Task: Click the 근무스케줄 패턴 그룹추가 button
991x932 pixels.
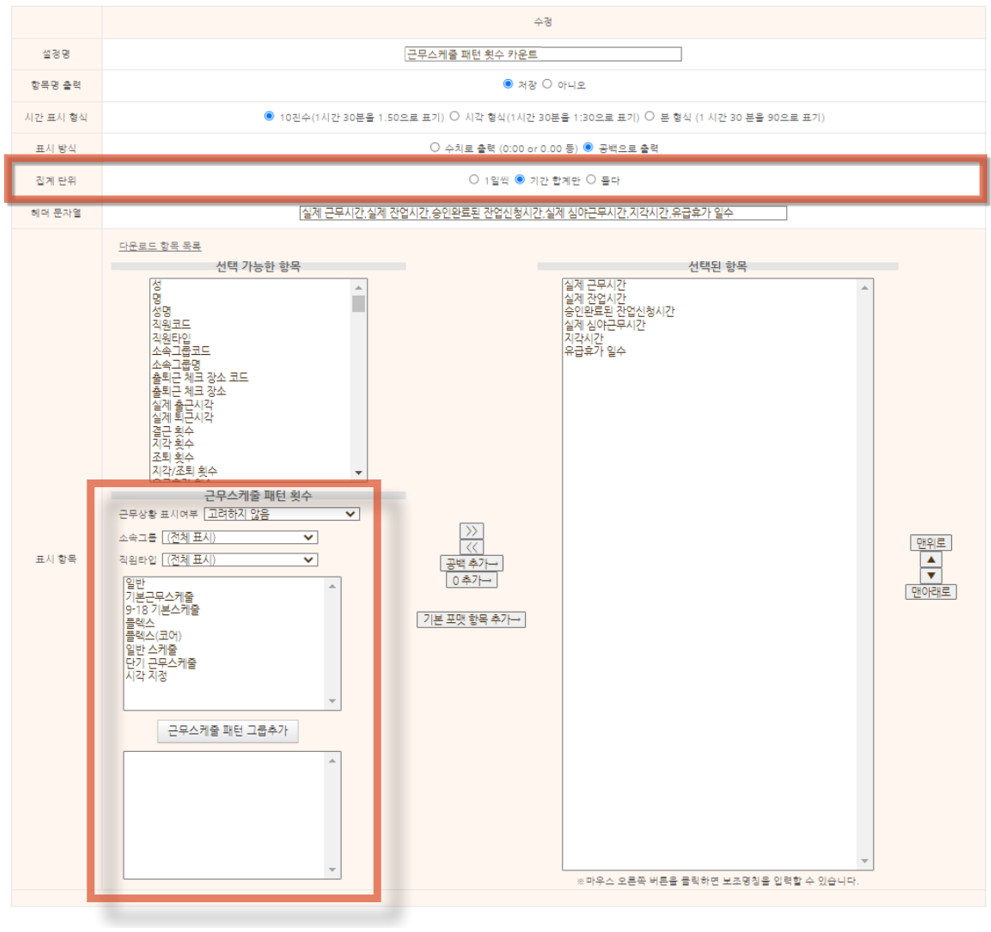Action: click(228, 731)
